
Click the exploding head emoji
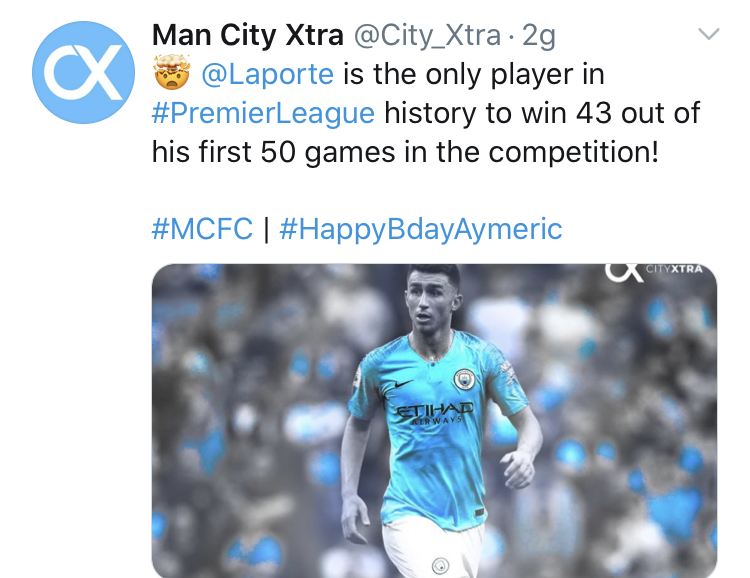tap(172, 72)
